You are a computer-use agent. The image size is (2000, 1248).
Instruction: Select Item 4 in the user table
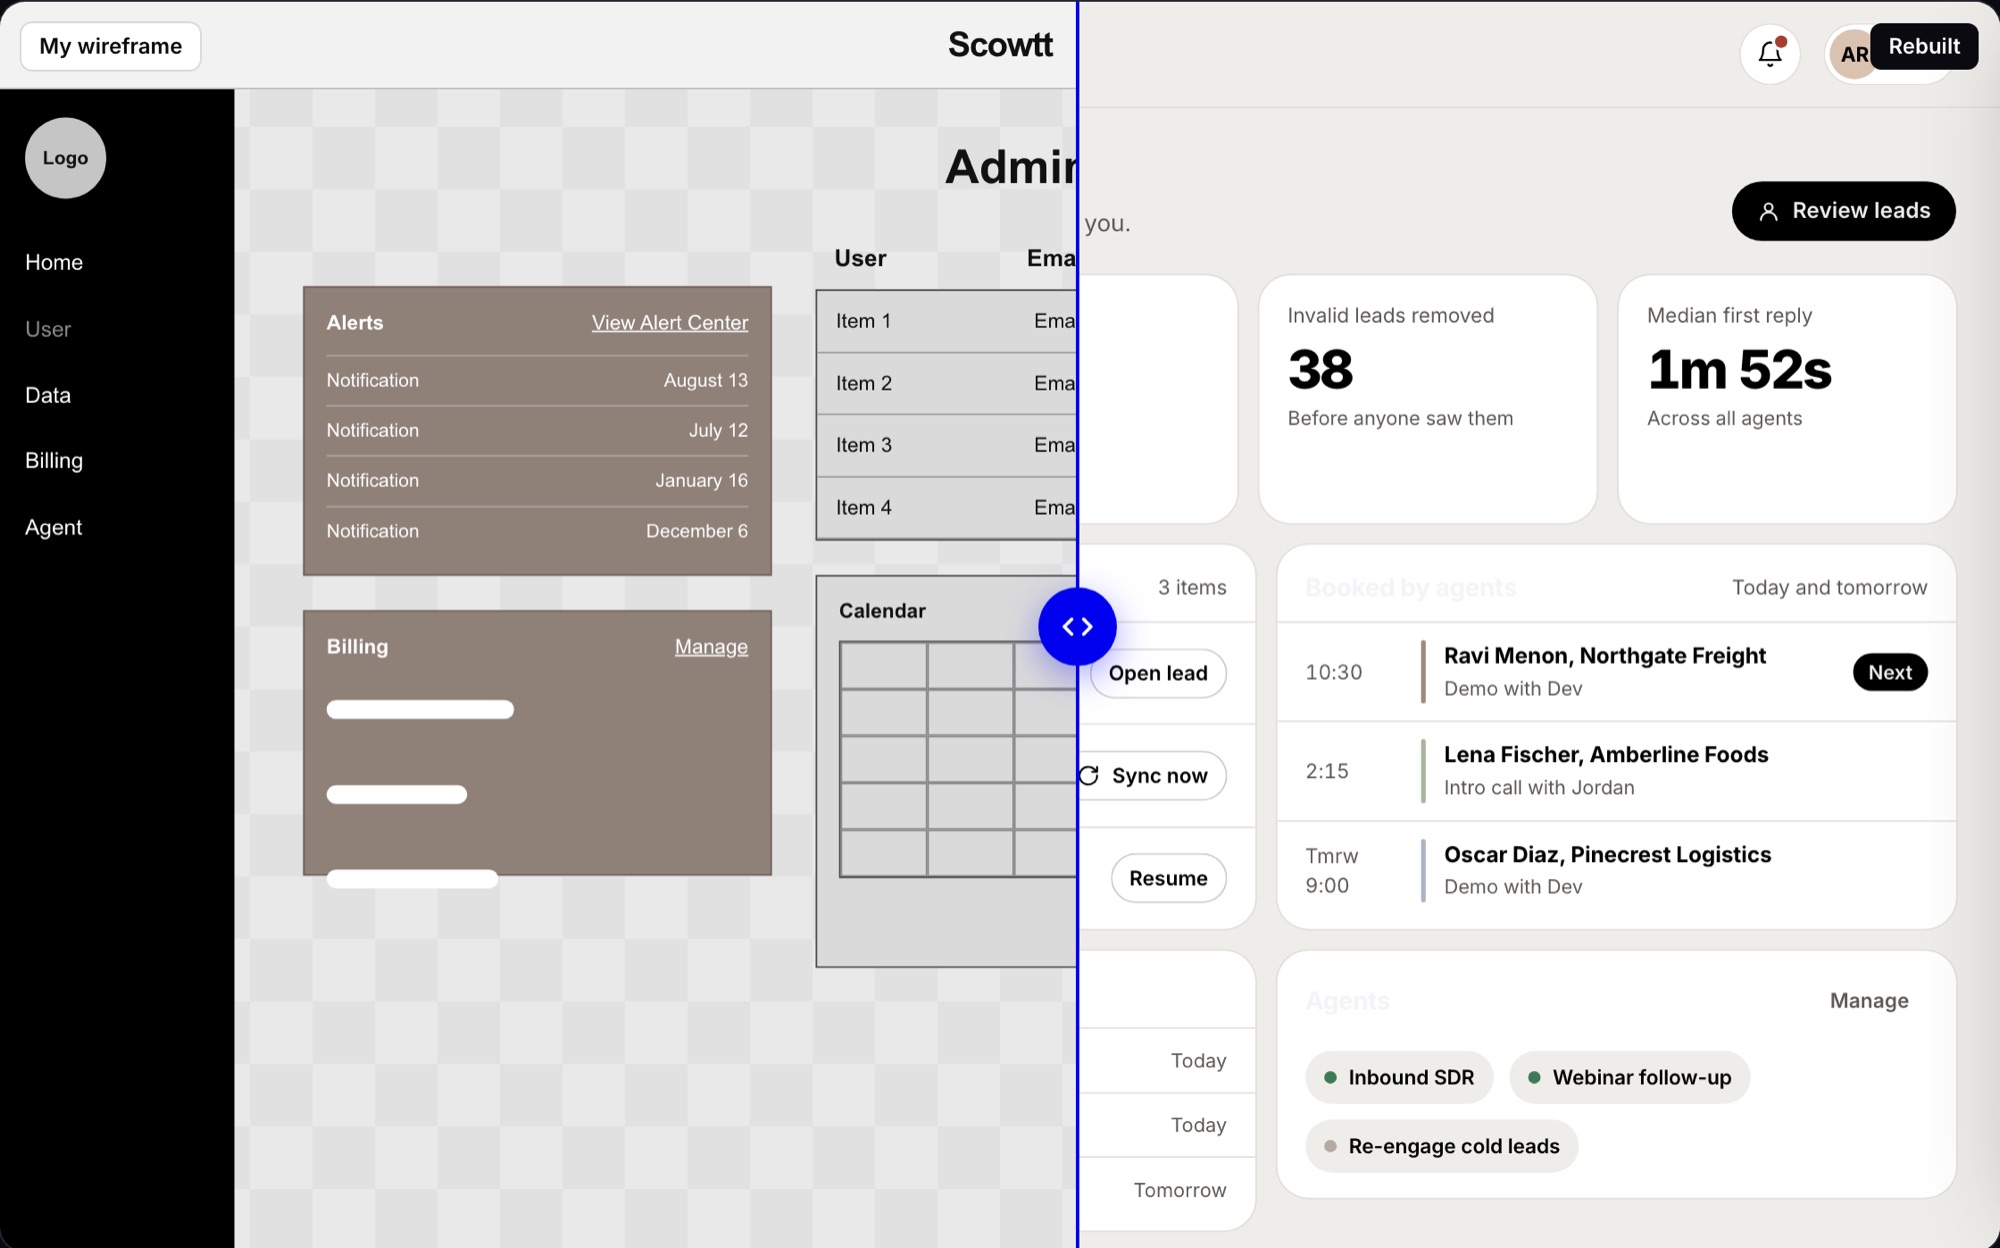[x=947, y=507]
